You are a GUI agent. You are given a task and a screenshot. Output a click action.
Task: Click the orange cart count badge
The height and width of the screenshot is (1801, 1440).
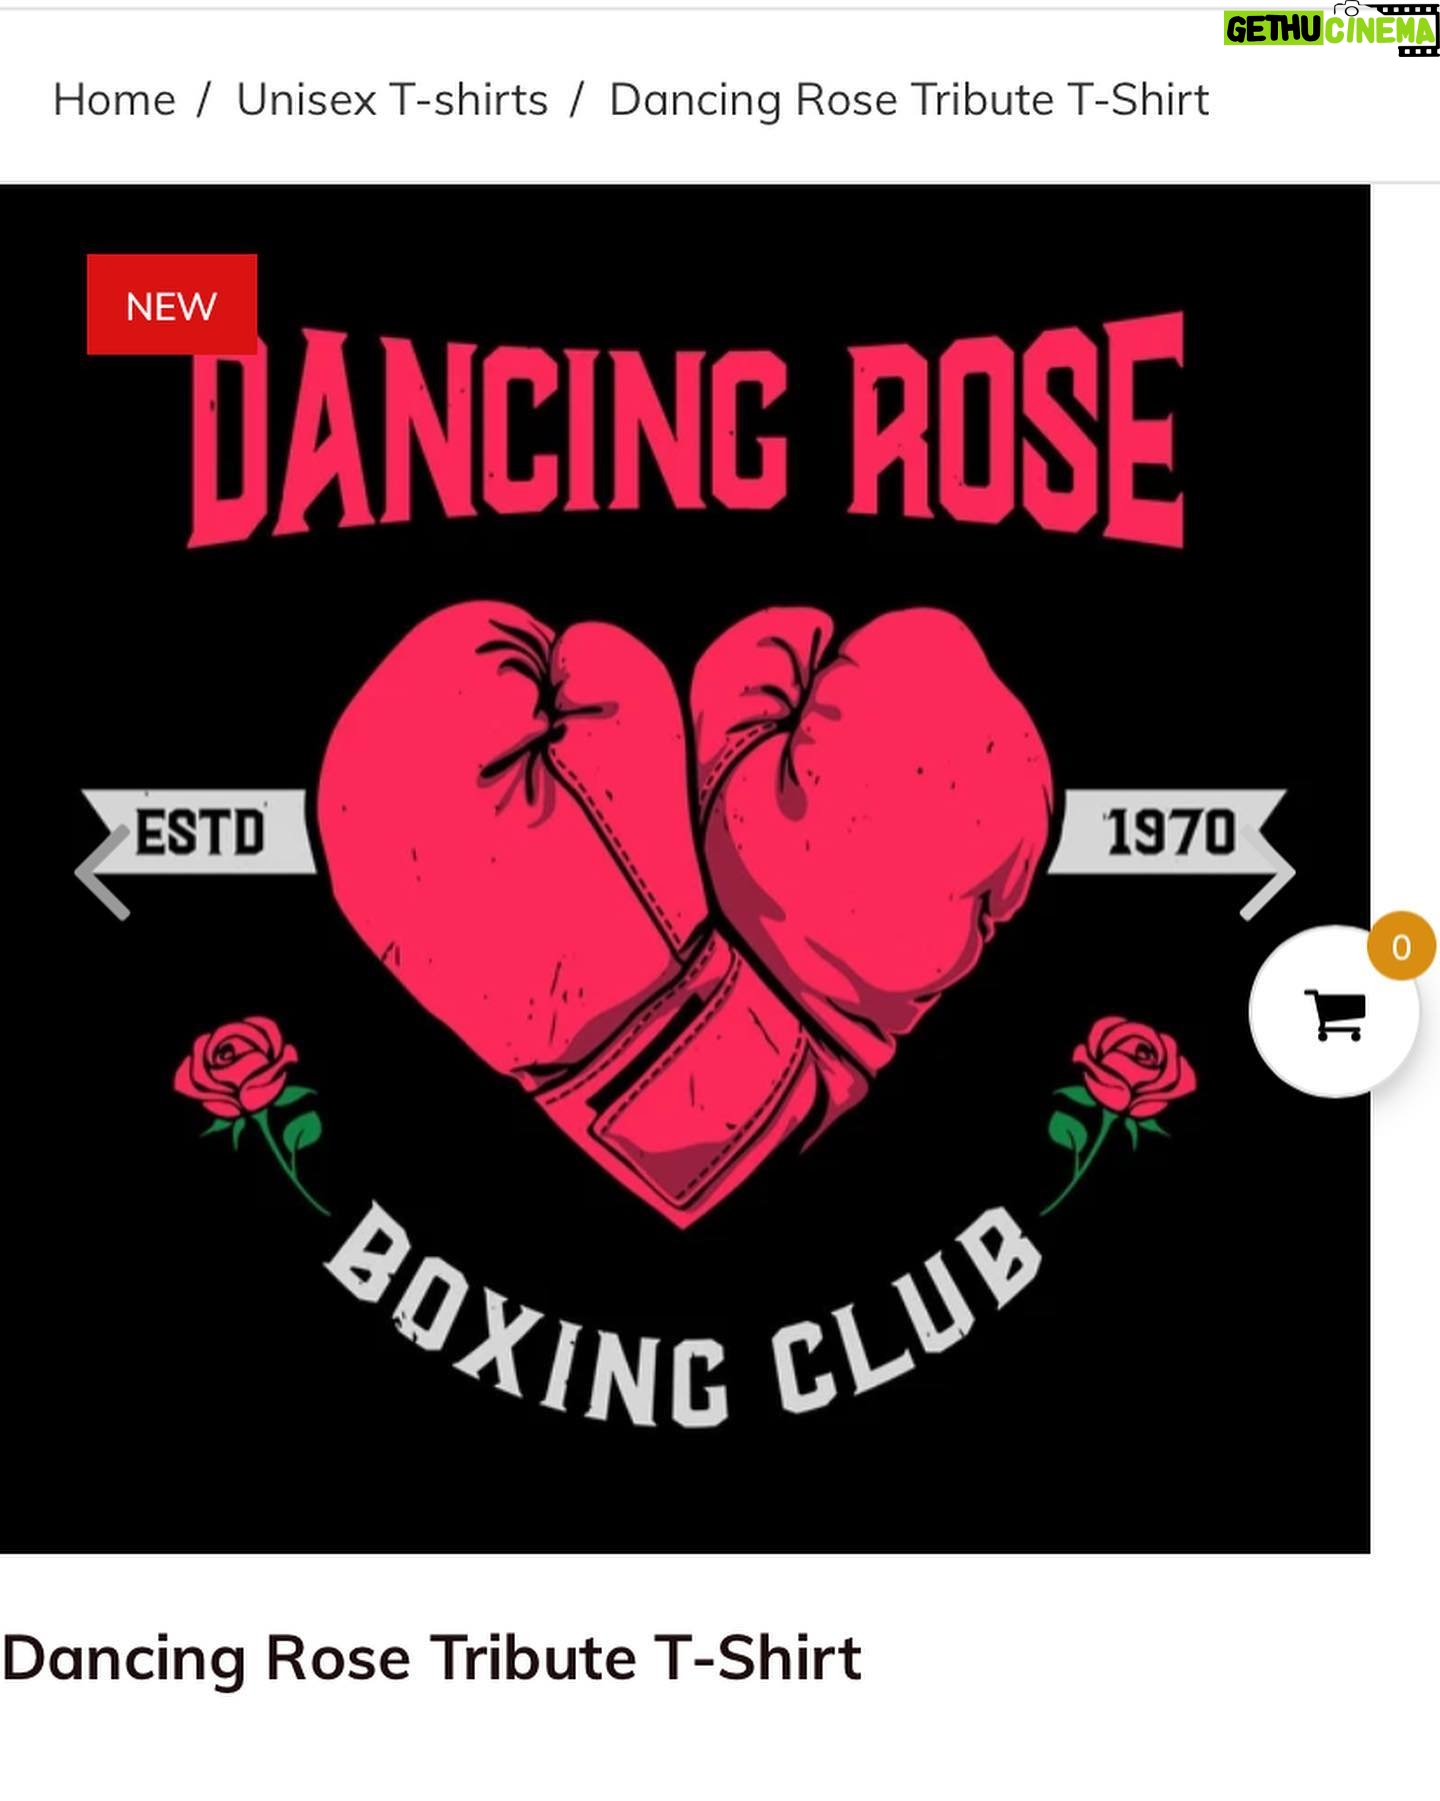1400,946
